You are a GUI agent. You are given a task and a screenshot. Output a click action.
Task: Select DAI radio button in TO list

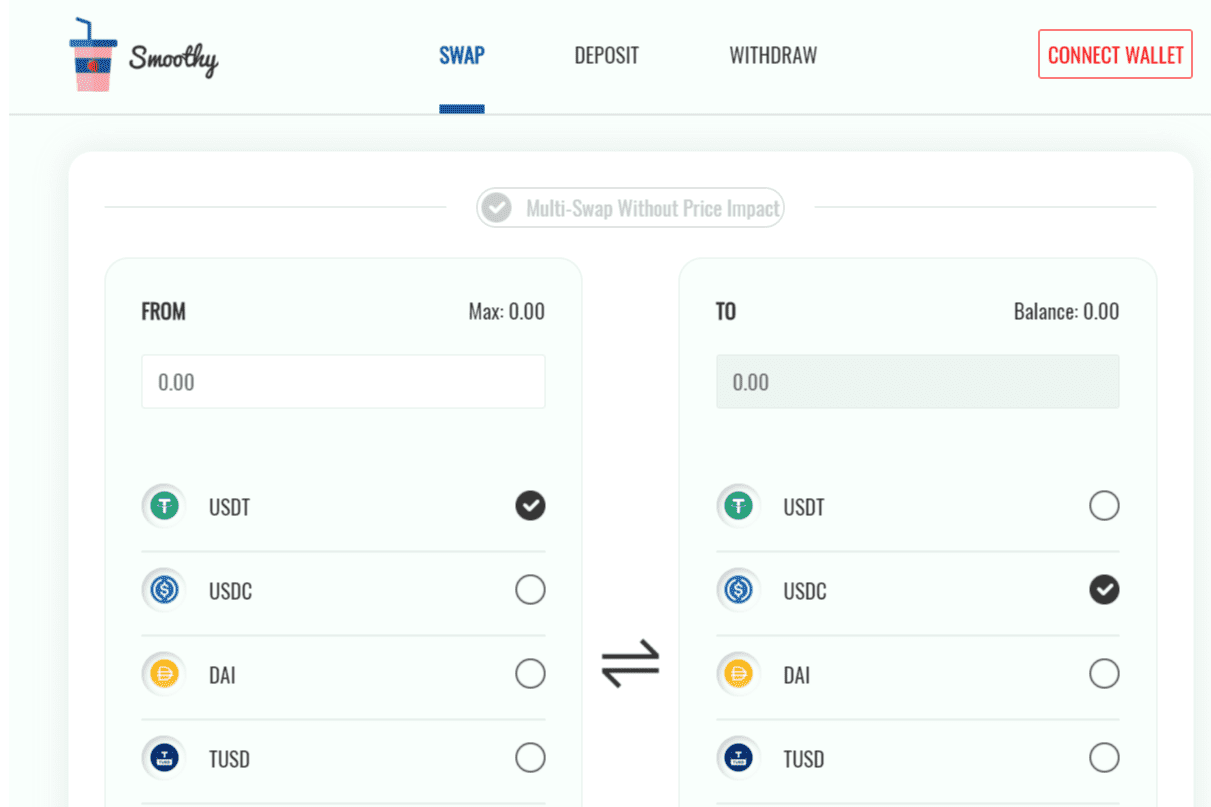click(1104, 674)
